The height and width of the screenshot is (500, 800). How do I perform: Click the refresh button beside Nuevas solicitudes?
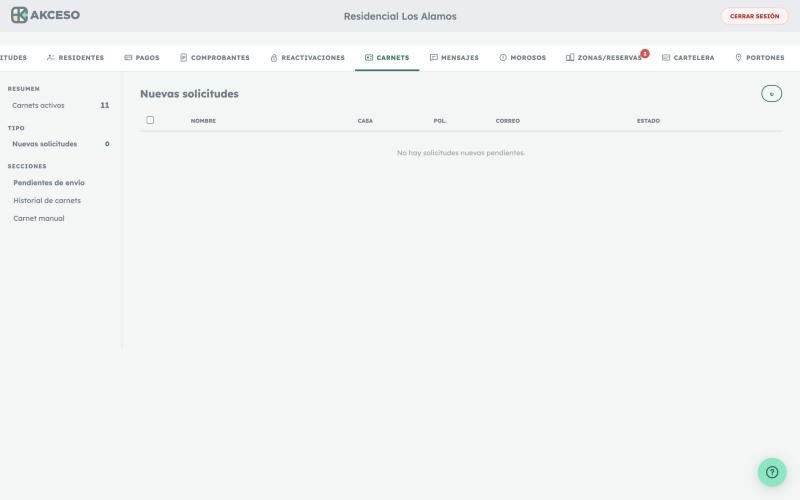(771, 93)
